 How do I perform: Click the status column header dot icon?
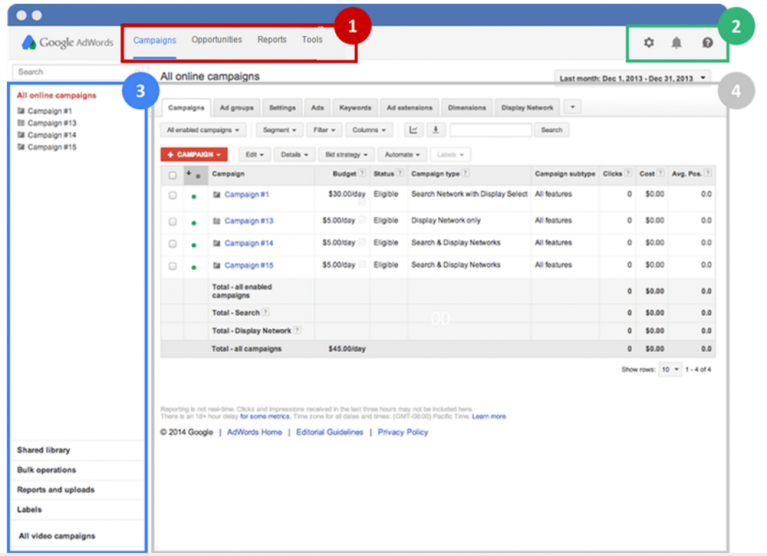click(x=198, y=176)
